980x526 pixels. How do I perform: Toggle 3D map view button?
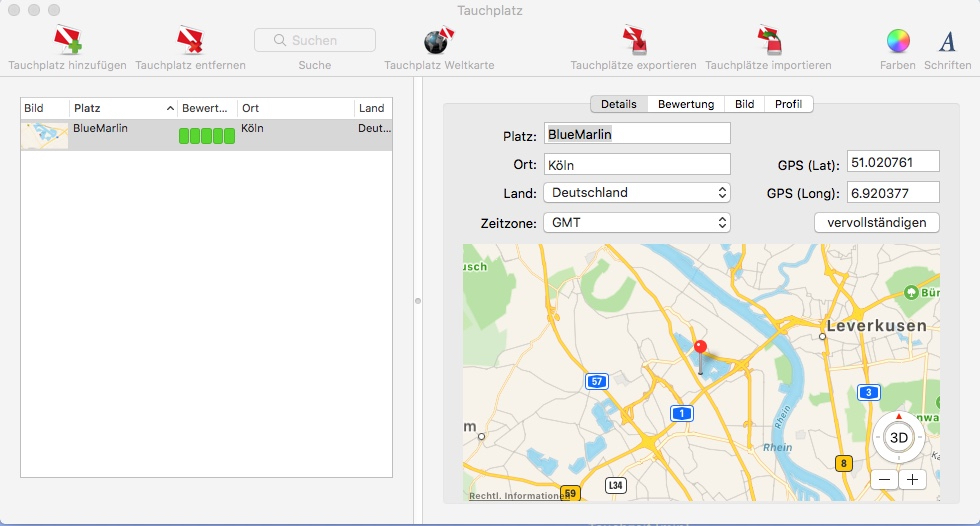click(x=899, y=438)
